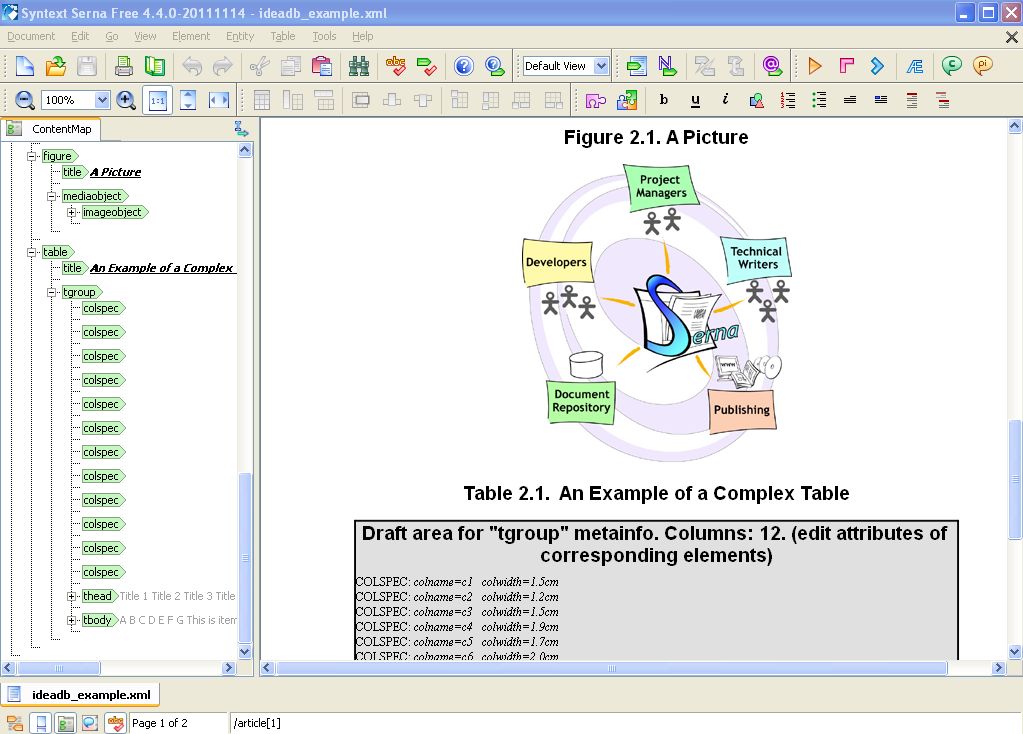Insert a numbered list via toolbar

pyautogui.click(x=788, y=100)
